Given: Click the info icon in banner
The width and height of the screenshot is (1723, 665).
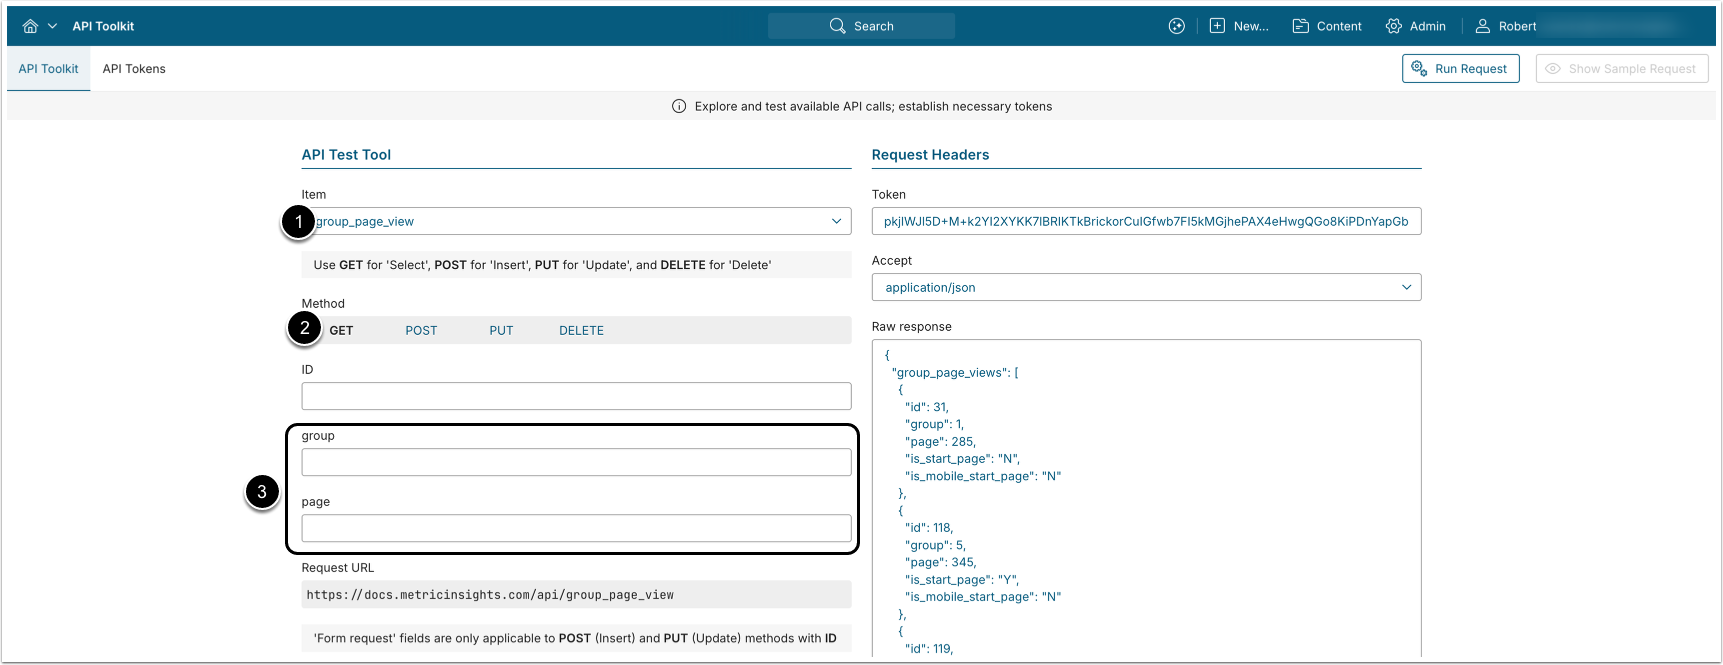Looking at the screenshot, I should [x=679, y=106].
